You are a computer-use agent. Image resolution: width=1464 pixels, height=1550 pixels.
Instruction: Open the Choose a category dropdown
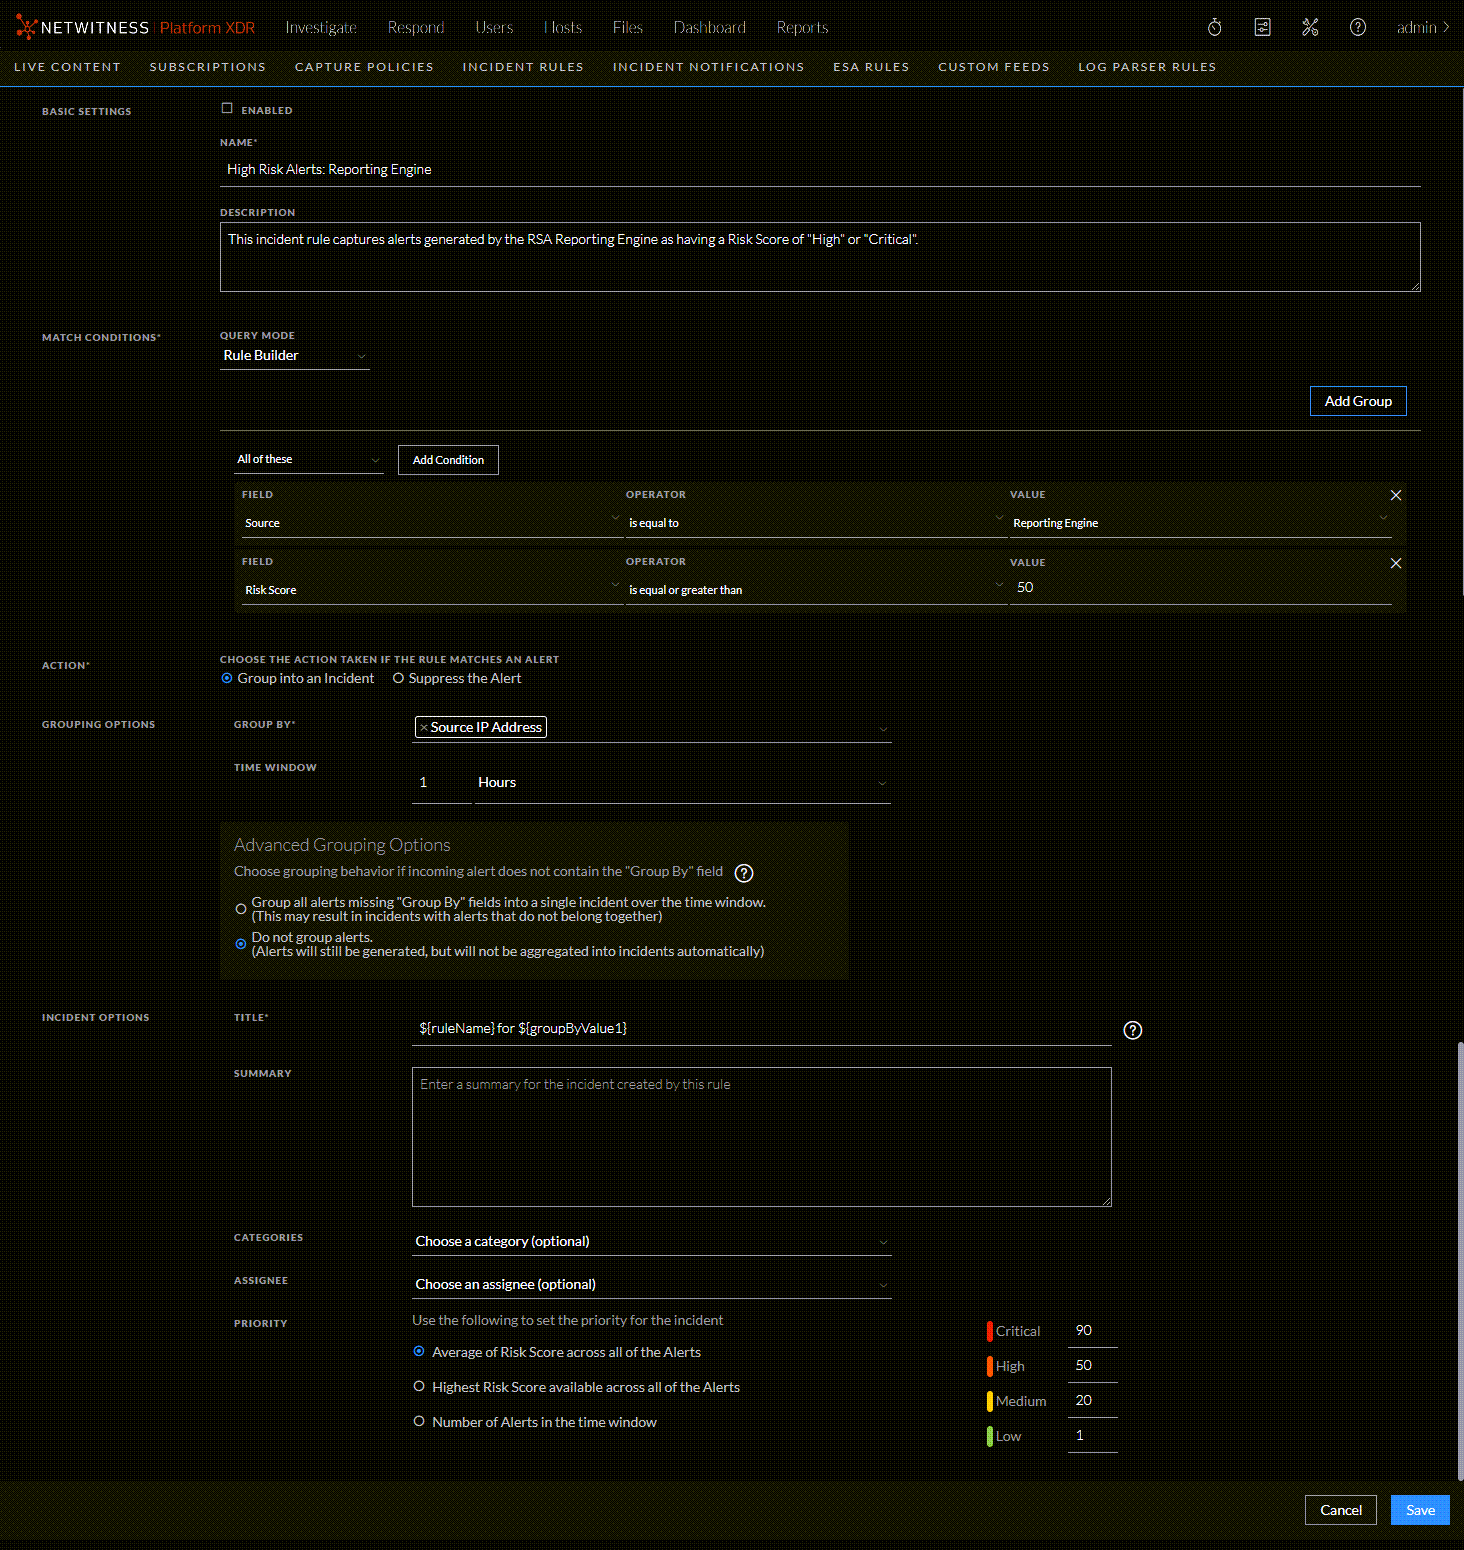650,1241
